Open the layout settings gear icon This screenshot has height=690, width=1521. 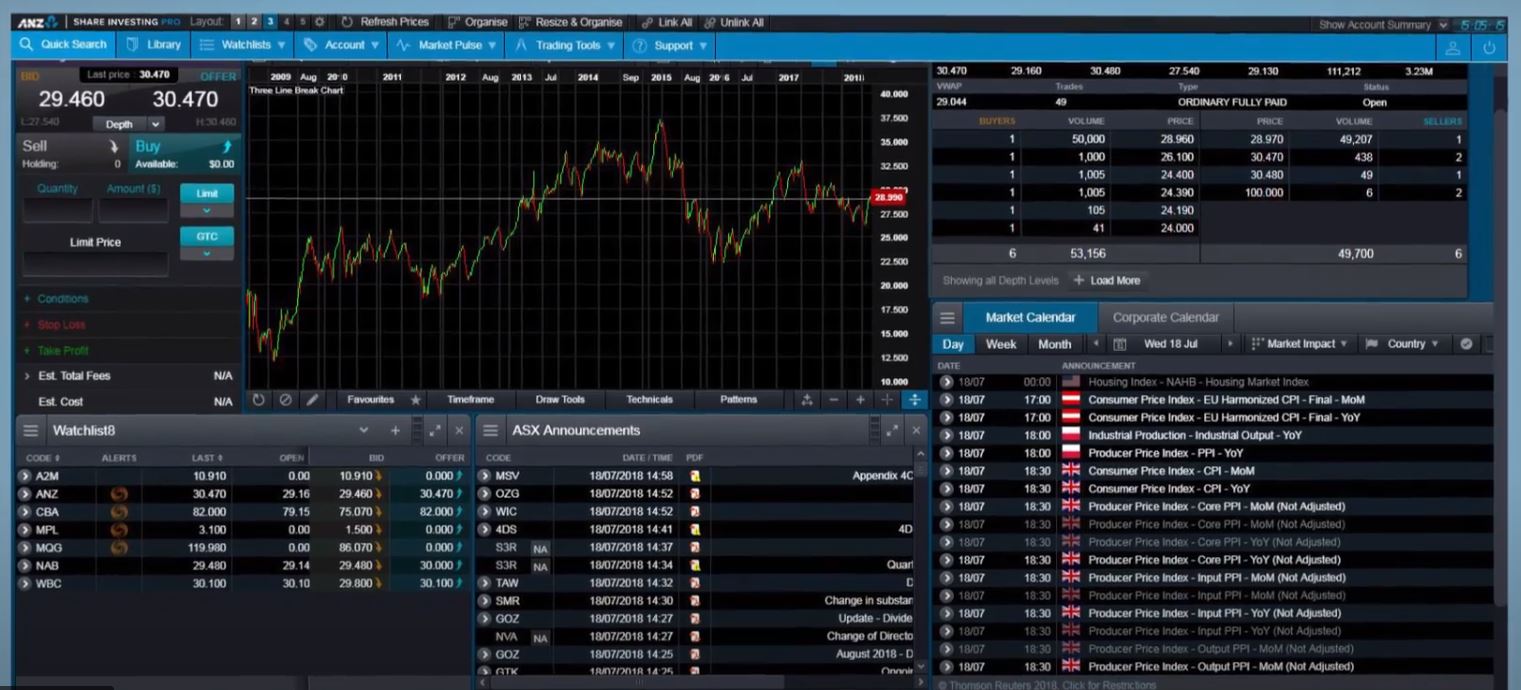click(320, 22)
